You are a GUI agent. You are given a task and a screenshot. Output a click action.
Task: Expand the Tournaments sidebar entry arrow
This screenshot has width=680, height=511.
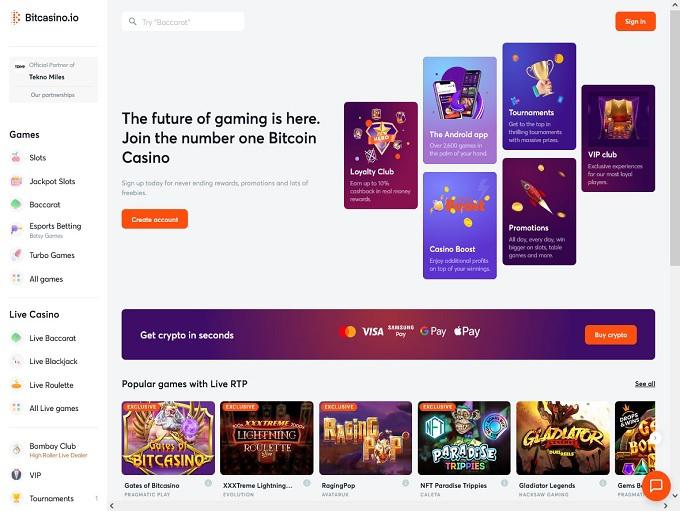(x=96, y=498)
